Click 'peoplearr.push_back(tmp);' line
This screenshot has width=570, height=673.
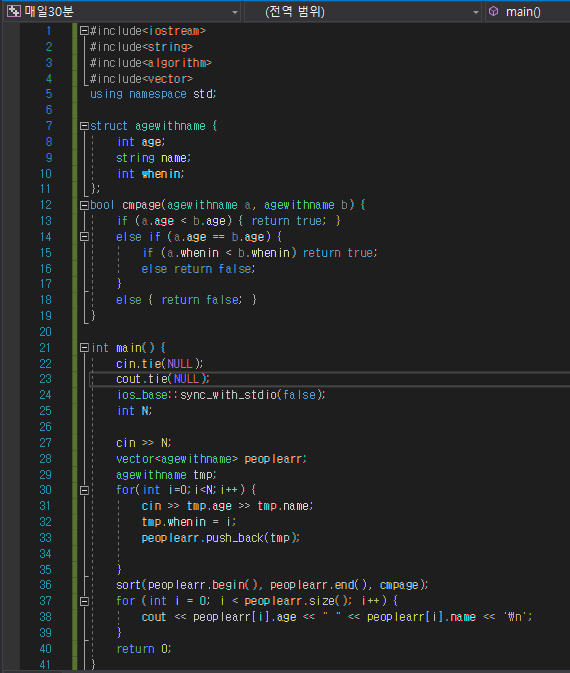[x=221, y=538]
